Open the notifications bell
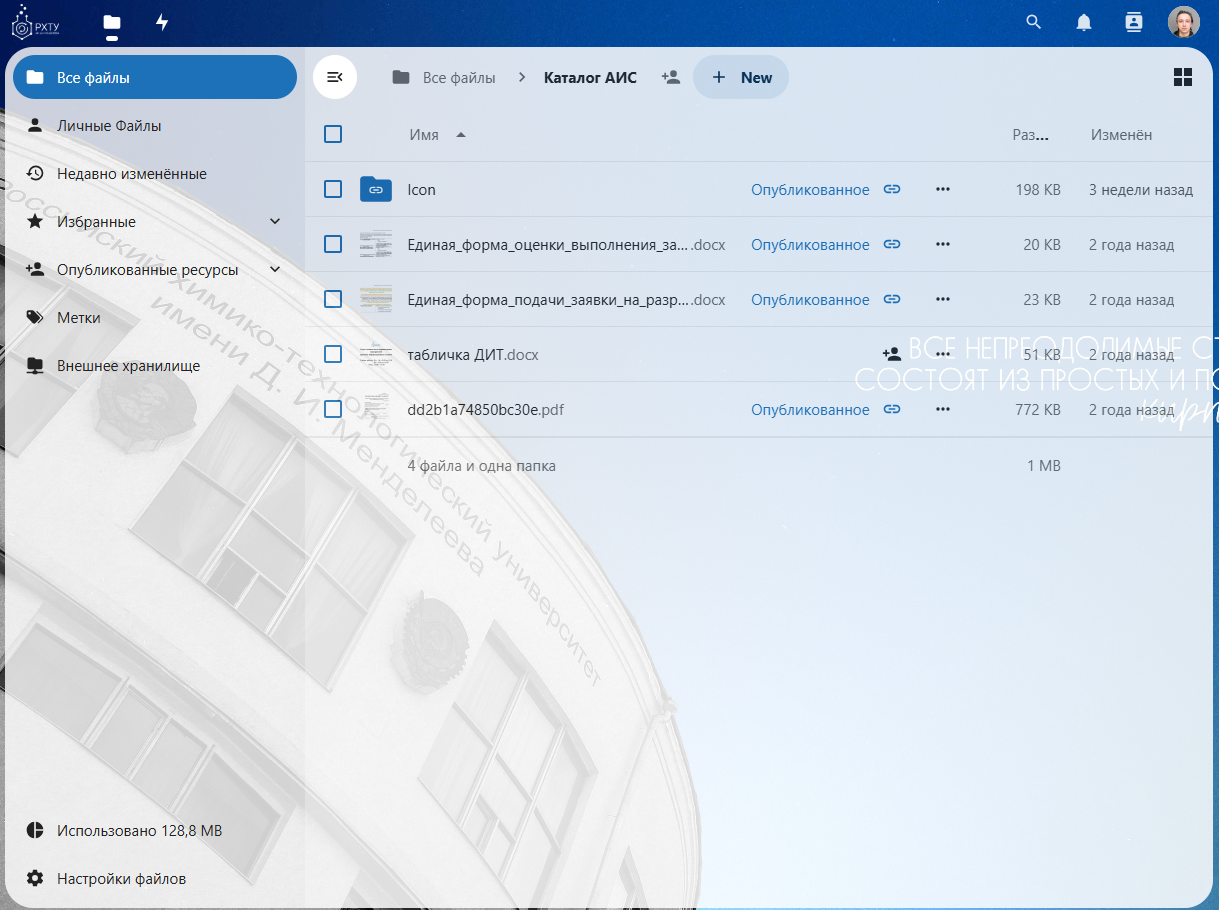 (1084, 22)
